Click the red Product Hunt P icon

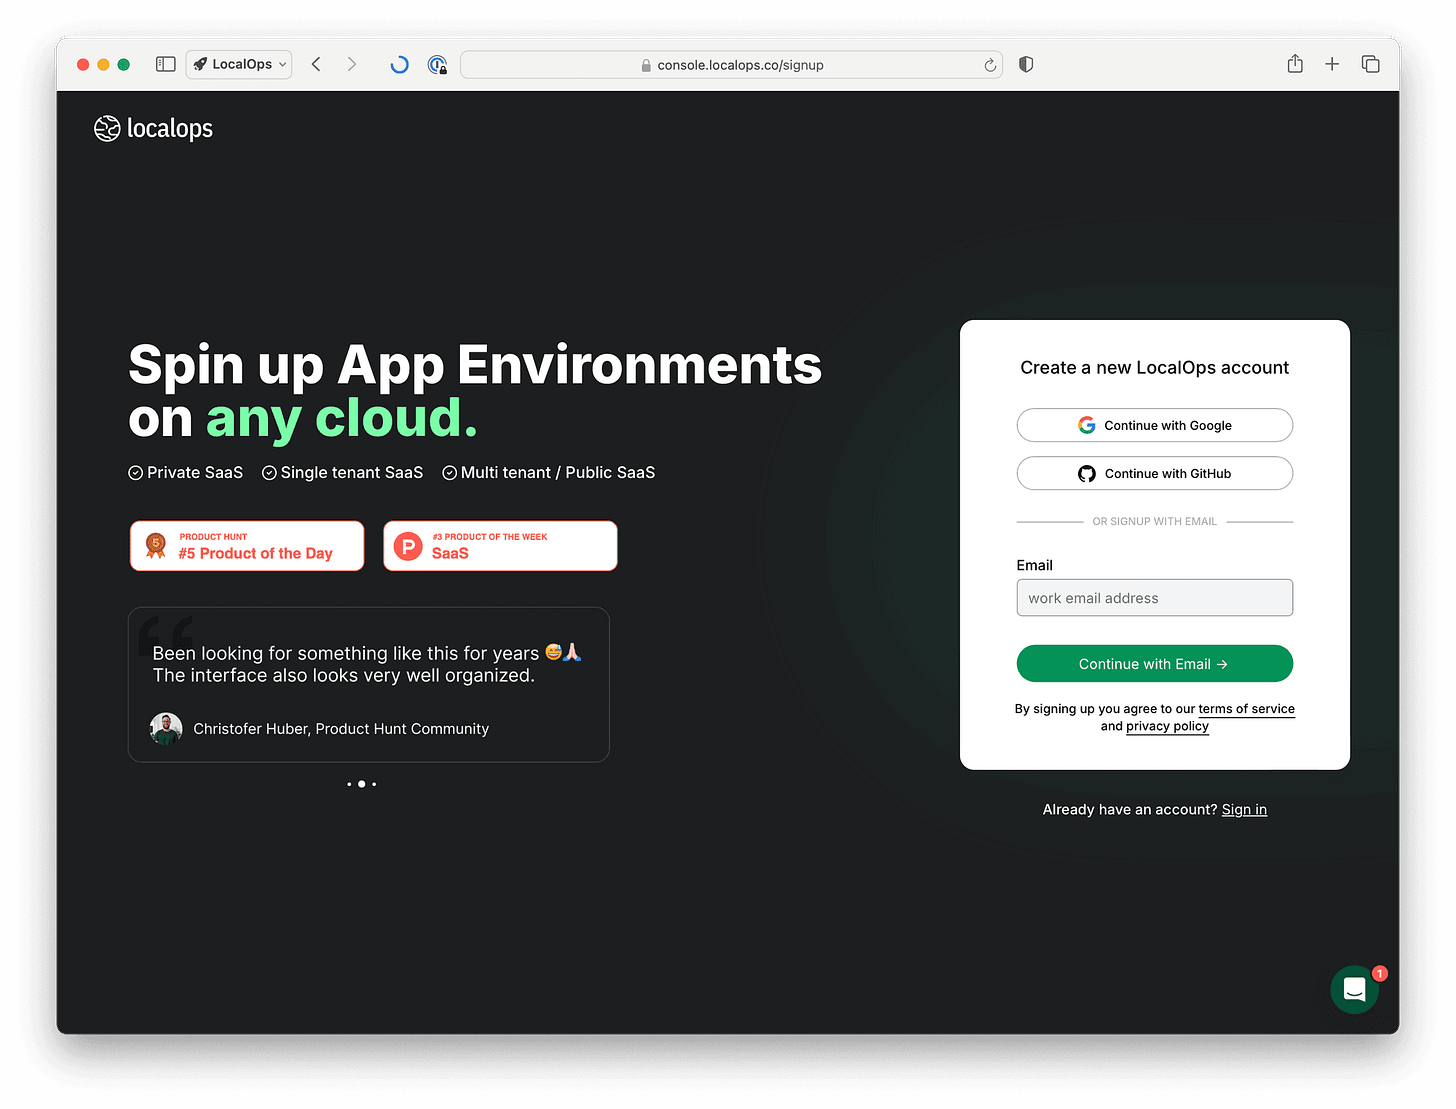click(408, 546)
